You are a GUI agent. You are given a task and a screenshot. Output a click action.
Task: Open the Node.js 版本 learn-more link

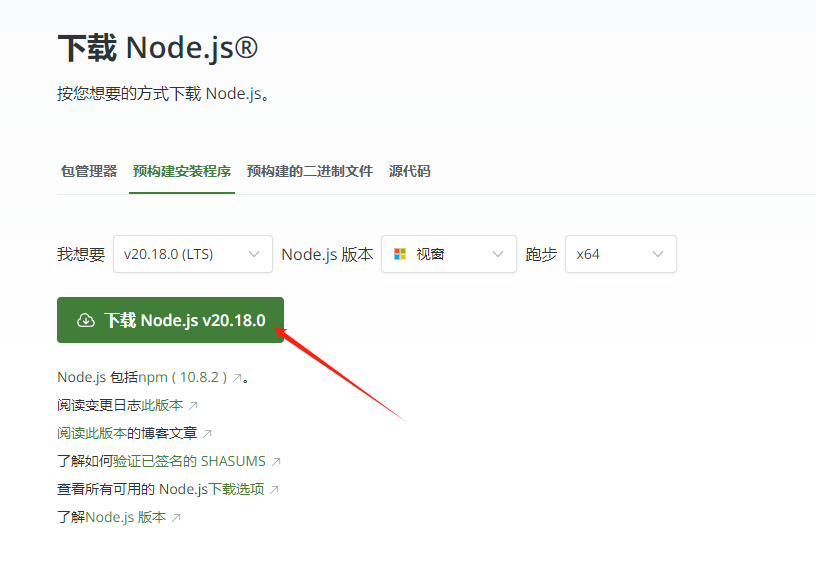coord(126,518)
